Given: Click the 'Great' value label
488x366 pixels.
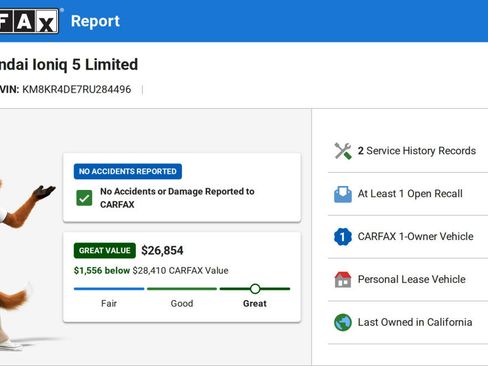Looking at the screenshot, I should (x=255, y=304).
